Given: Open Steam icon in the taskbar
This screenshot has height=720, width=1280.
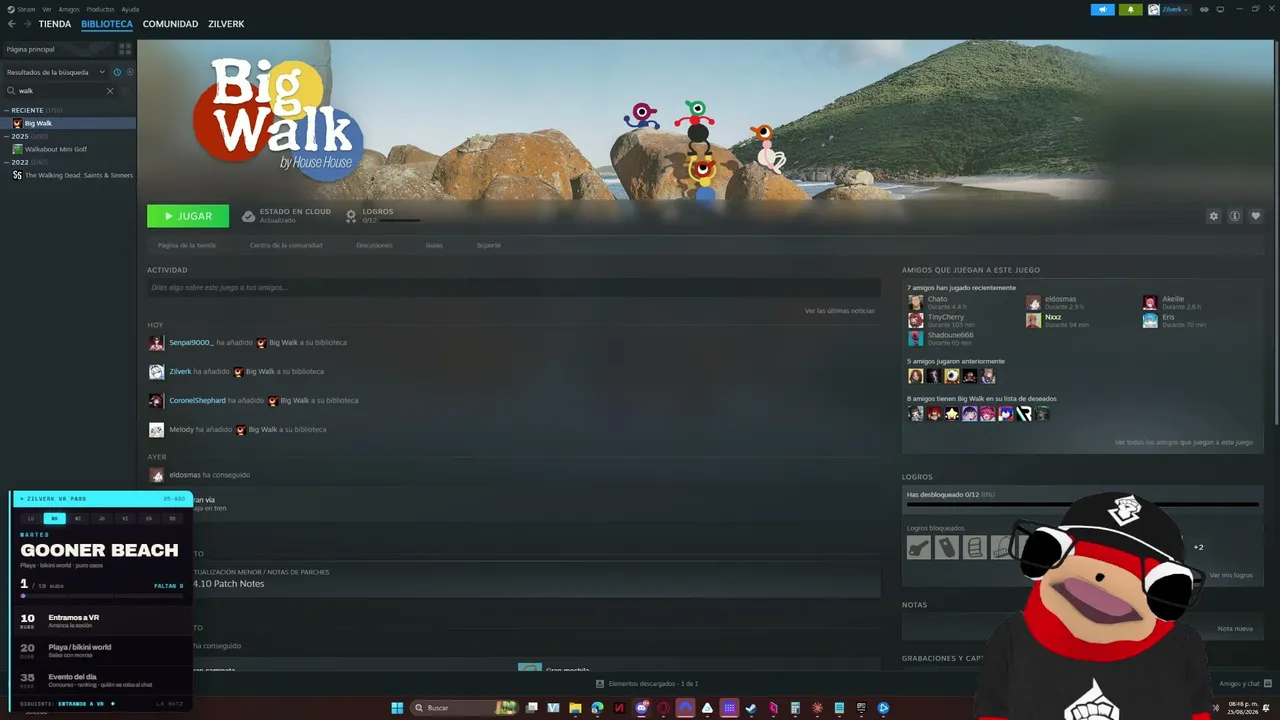Looking at the screenshot, I should point(751,708).
